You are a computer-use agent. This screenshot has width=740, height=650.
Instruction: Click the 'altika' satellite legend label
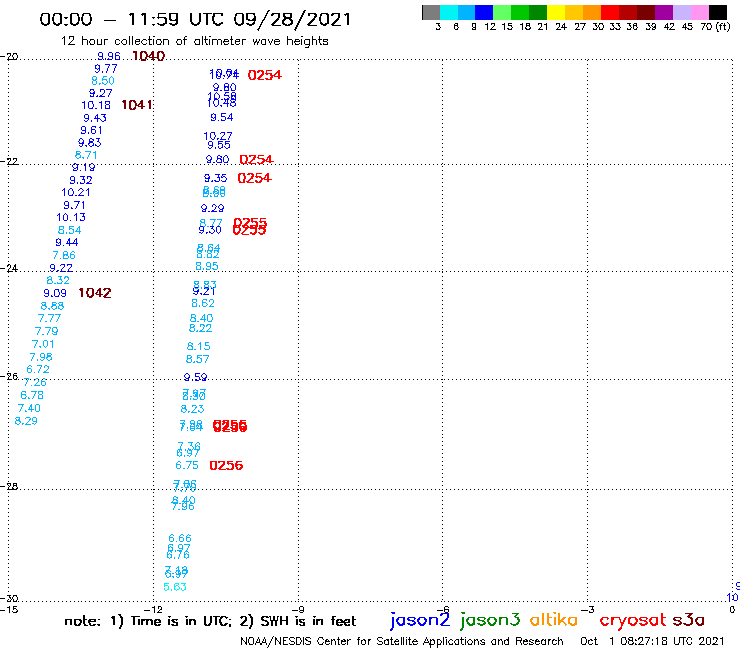(x=554, y=620)
